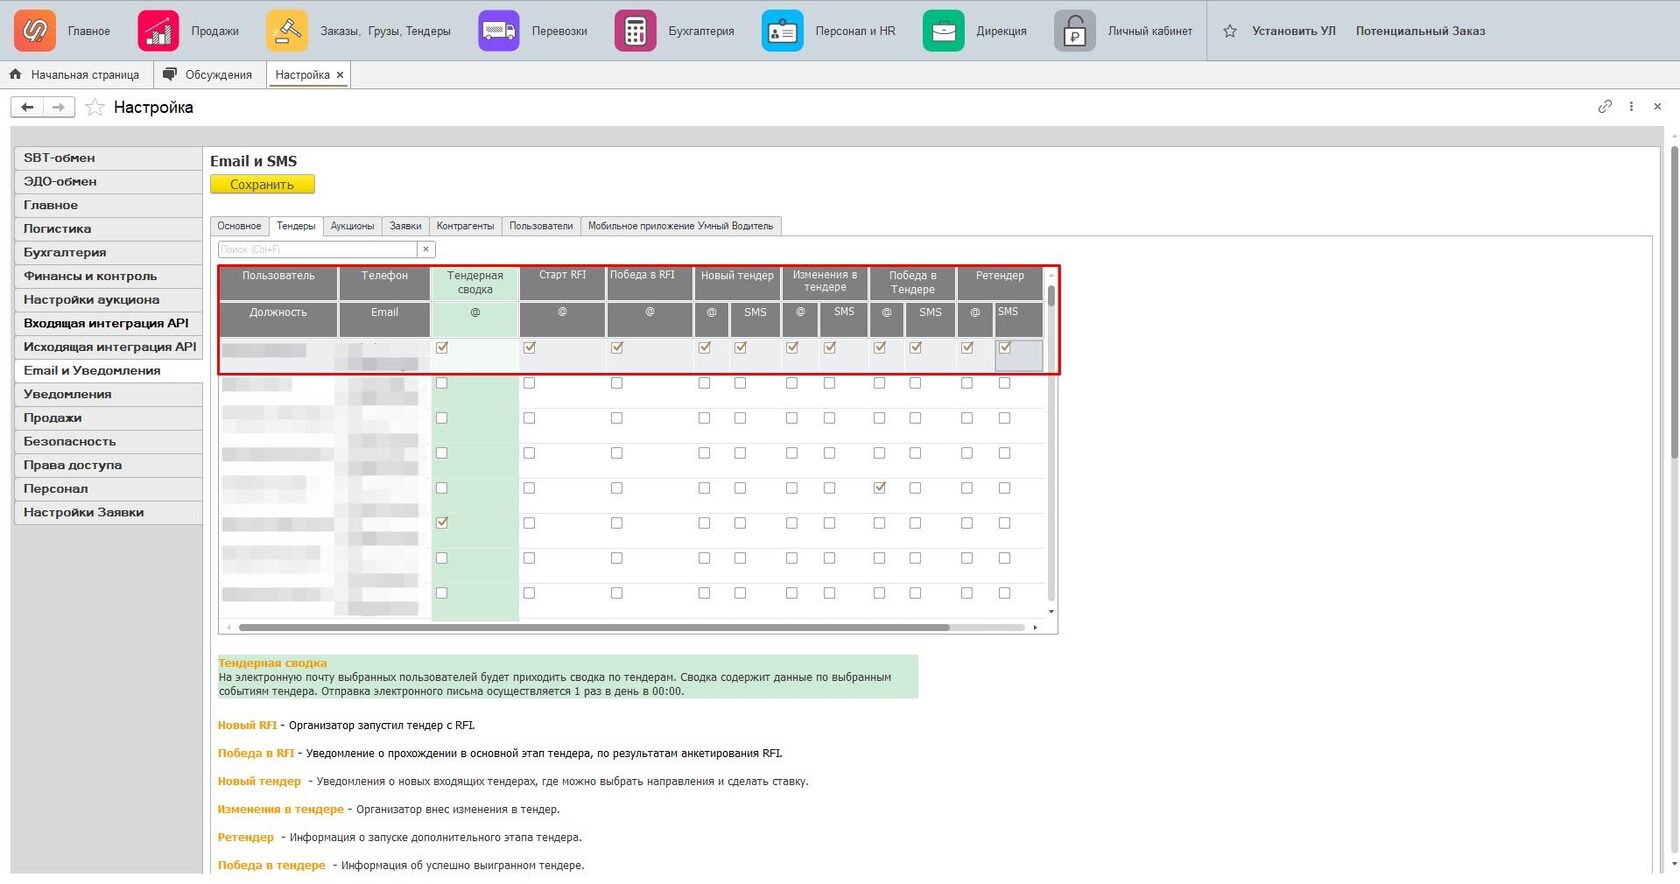The width and height of the screenshot is (1680, 884).
Task: Uncheck Новый тендер SMS in the fully checked row
Action: [741, 347]
